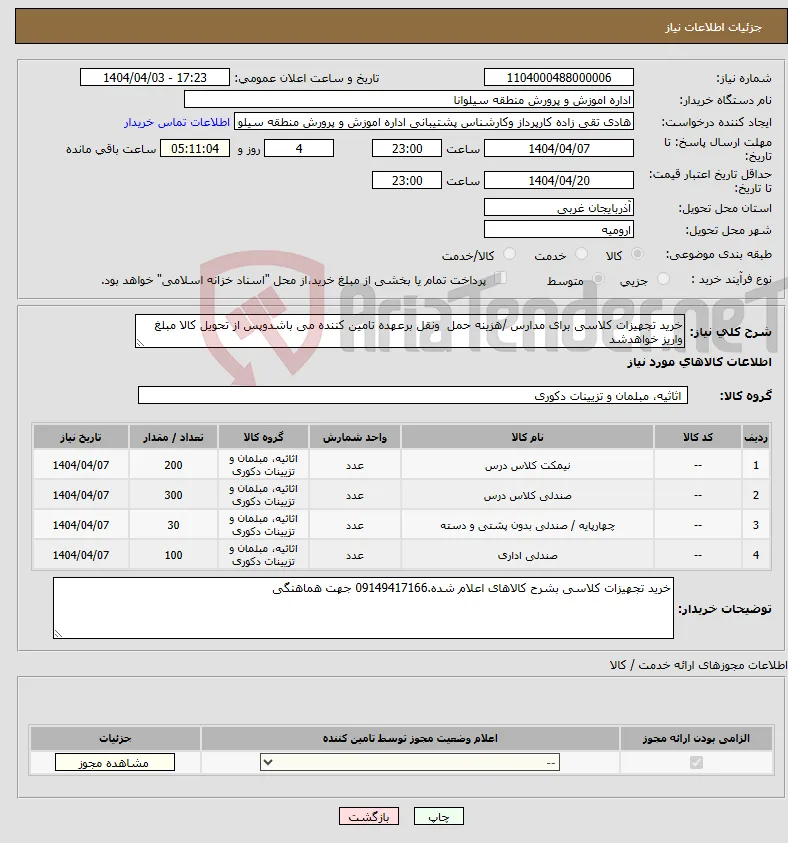Select the کالا/خدمت radio button
Screen dimensions: 788x843
(x=510, y=254)
